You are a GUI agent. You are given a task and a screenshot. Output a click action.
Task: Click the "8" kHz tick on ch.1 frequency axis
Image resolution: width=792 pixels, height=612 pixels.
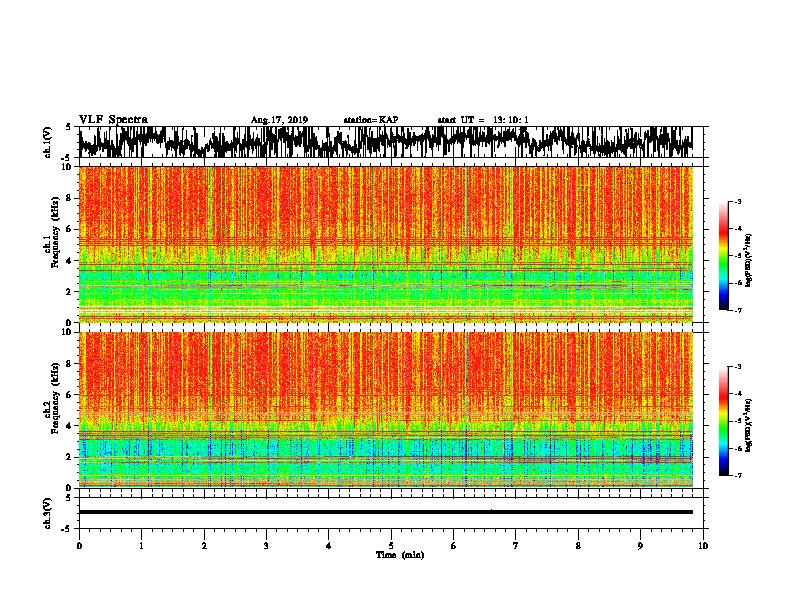tap(69, 198)
